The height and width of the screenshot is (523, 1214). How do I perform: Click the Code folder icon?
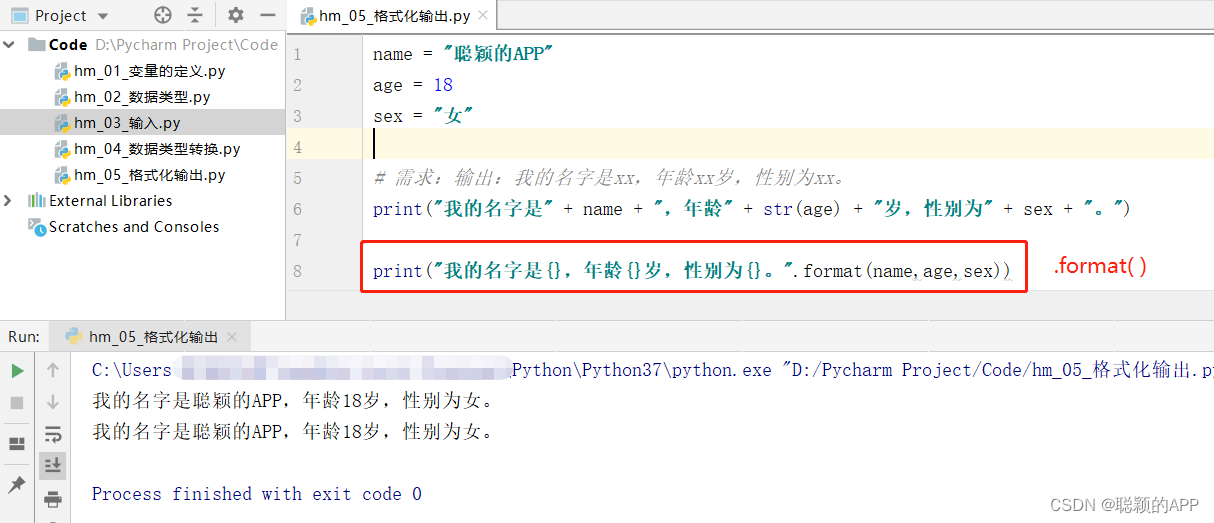tap(37, 44)
